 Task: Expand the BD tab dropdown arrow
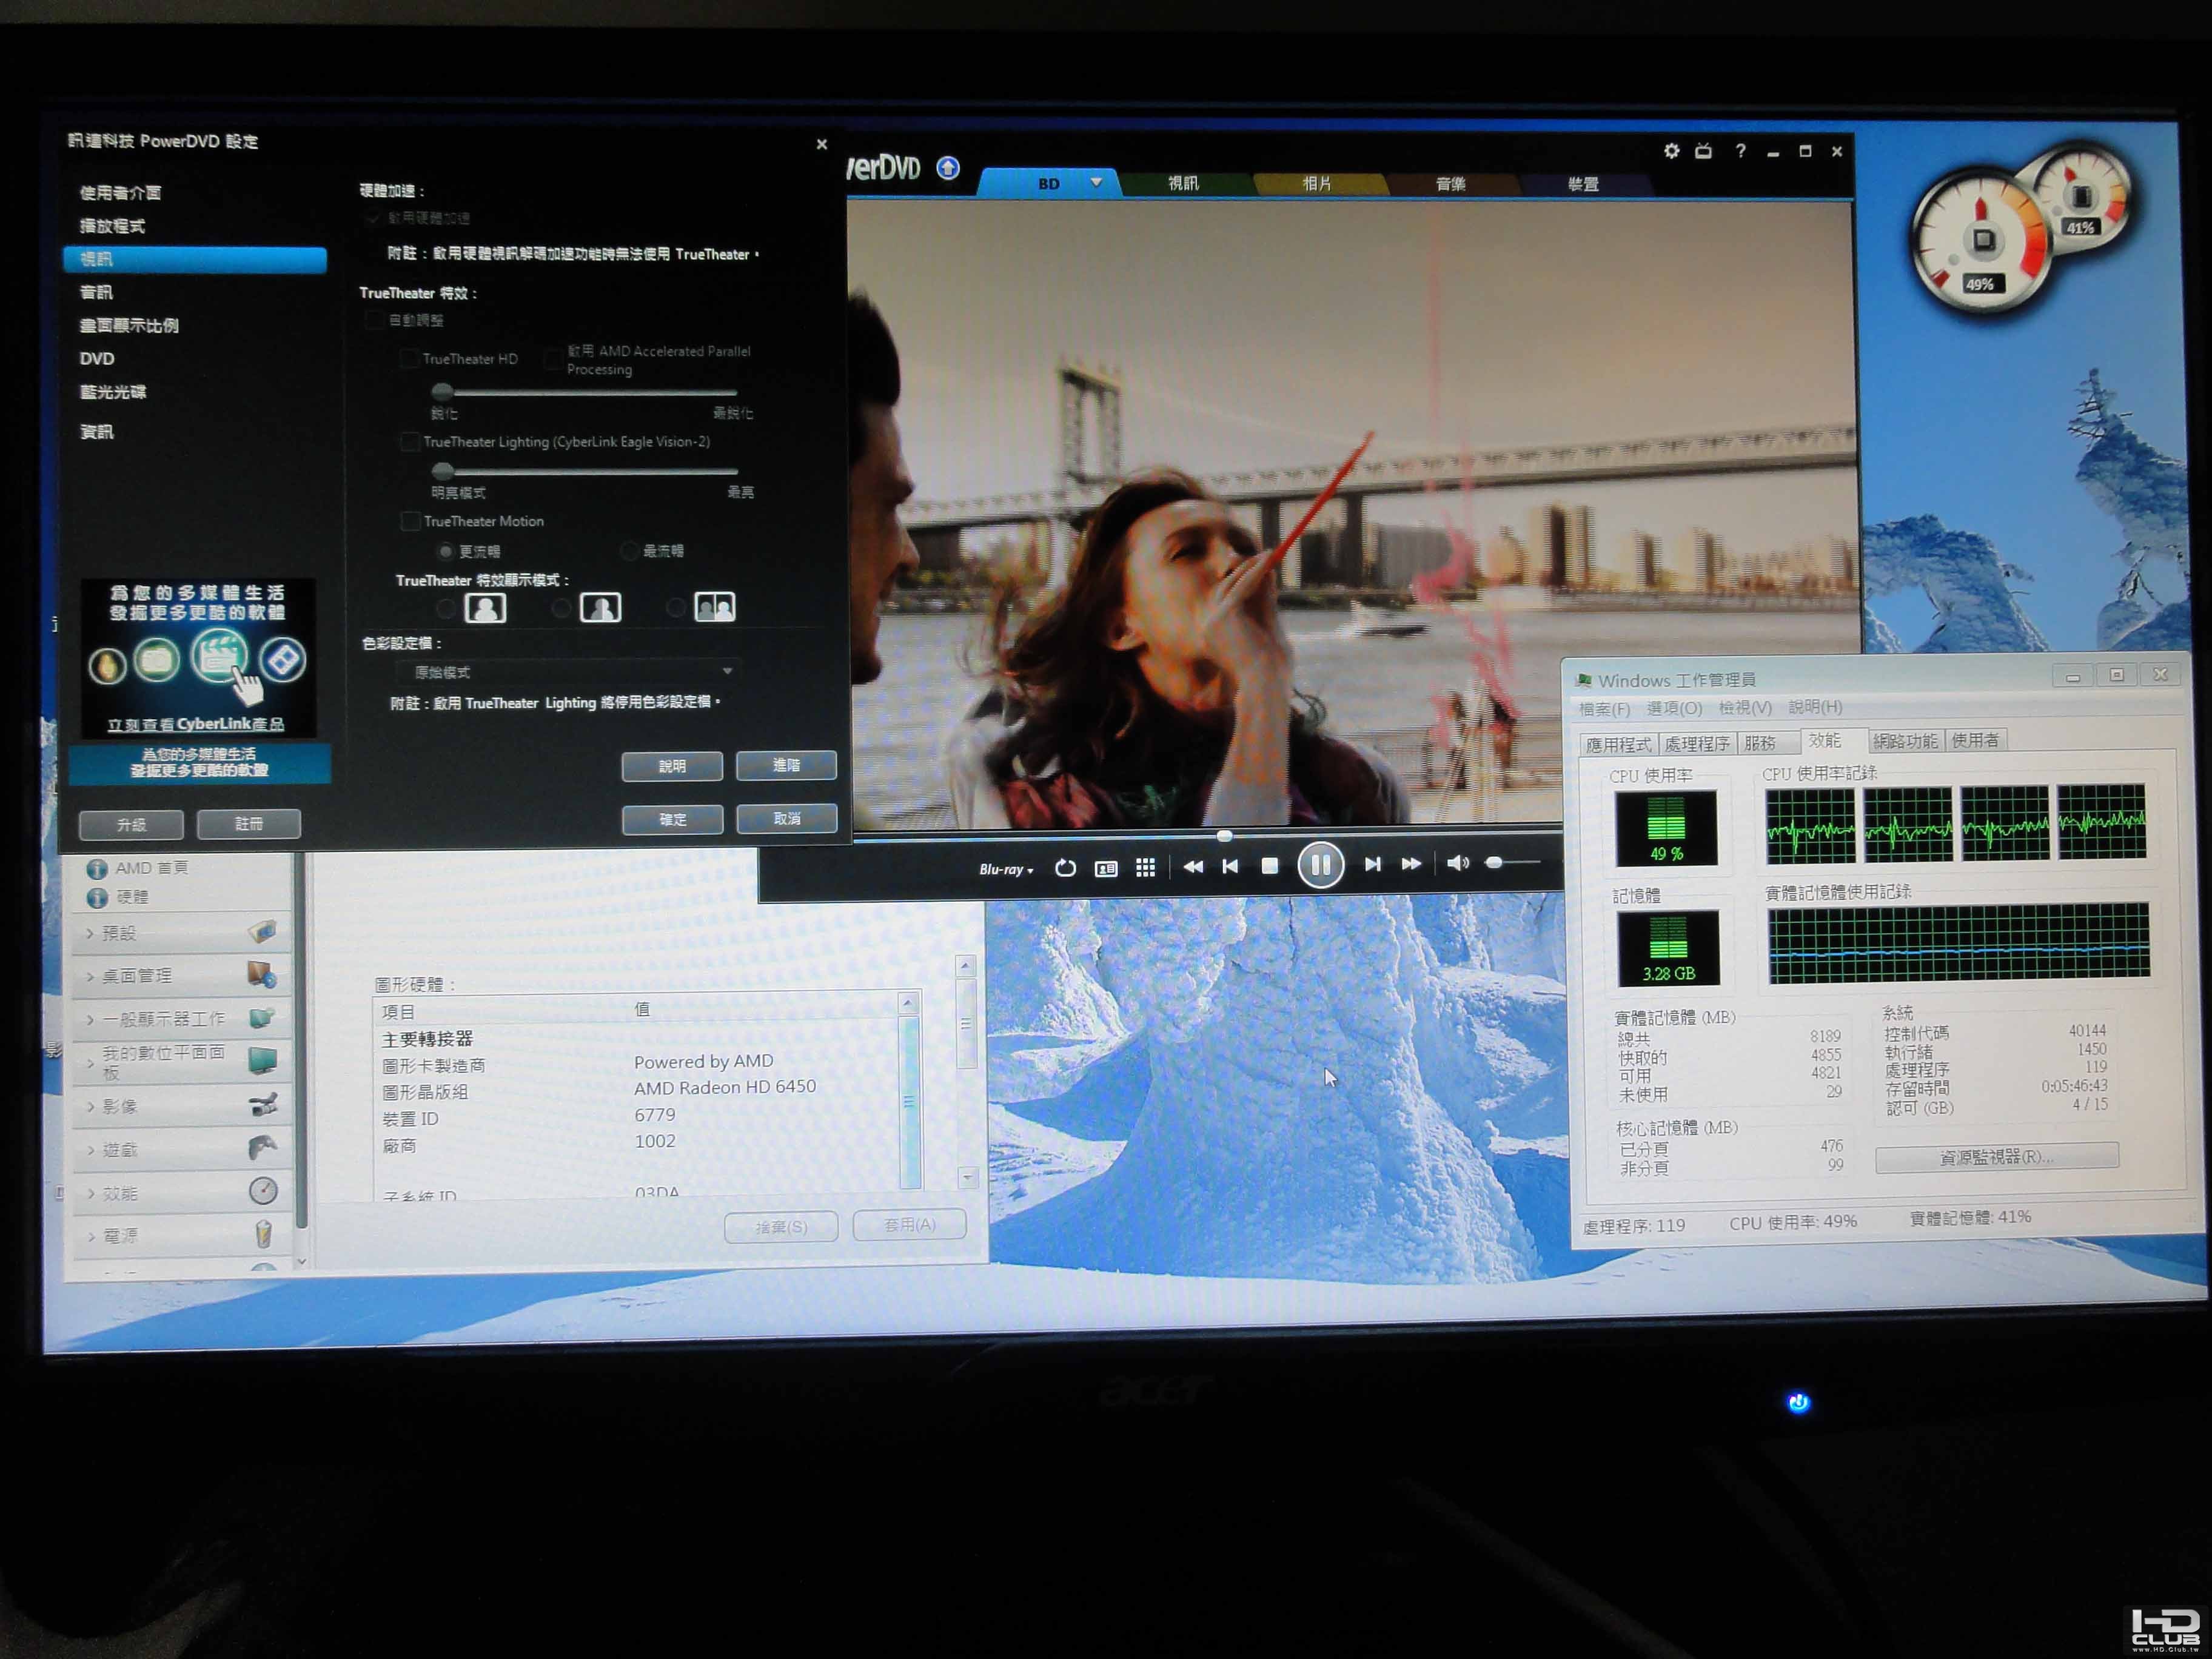1096,182
